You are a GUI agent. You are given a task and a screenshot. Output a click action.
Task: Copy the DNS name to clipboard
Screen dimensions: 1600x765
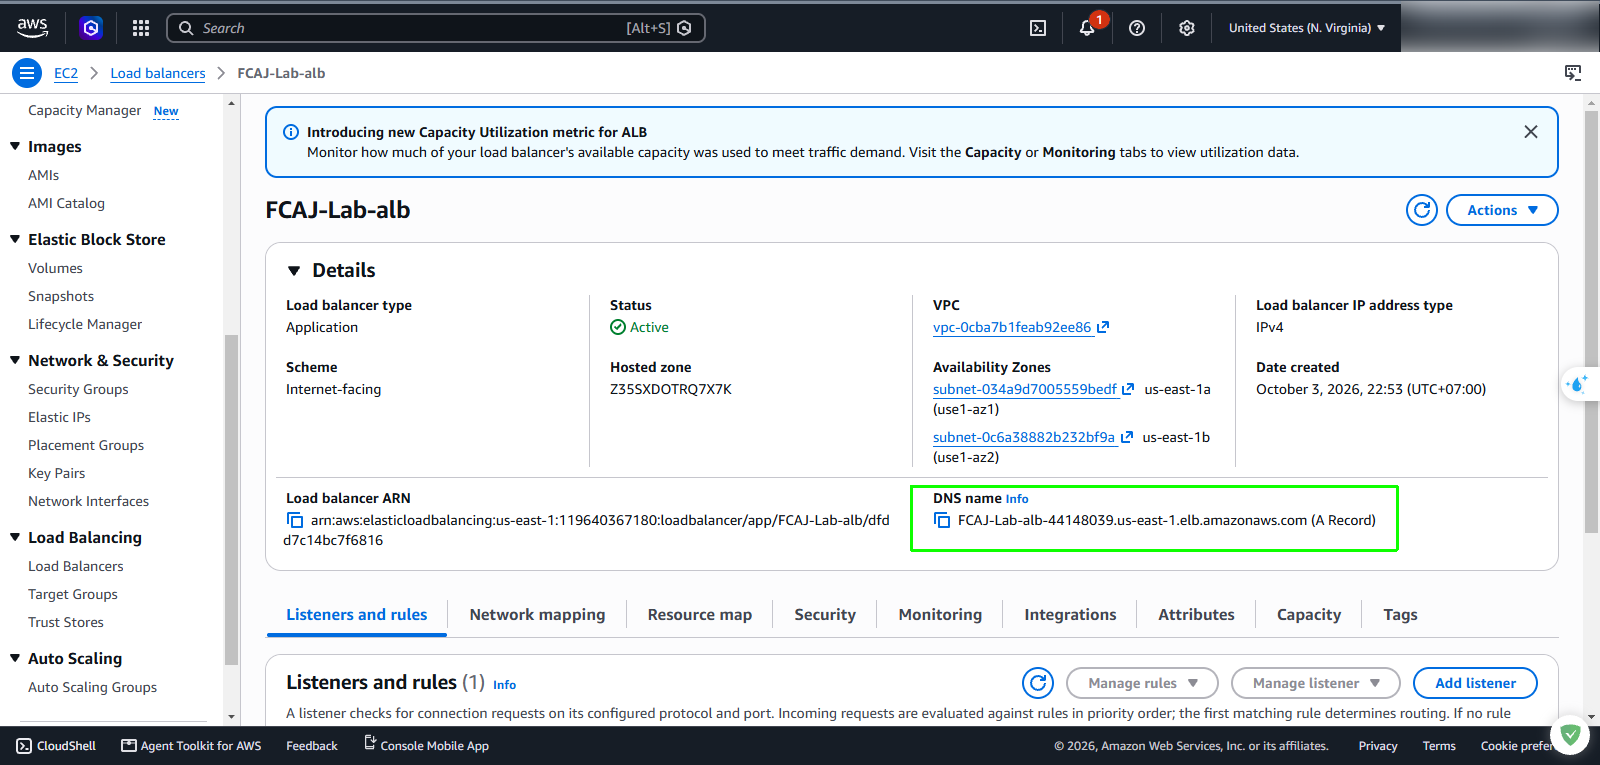(942, 520)
